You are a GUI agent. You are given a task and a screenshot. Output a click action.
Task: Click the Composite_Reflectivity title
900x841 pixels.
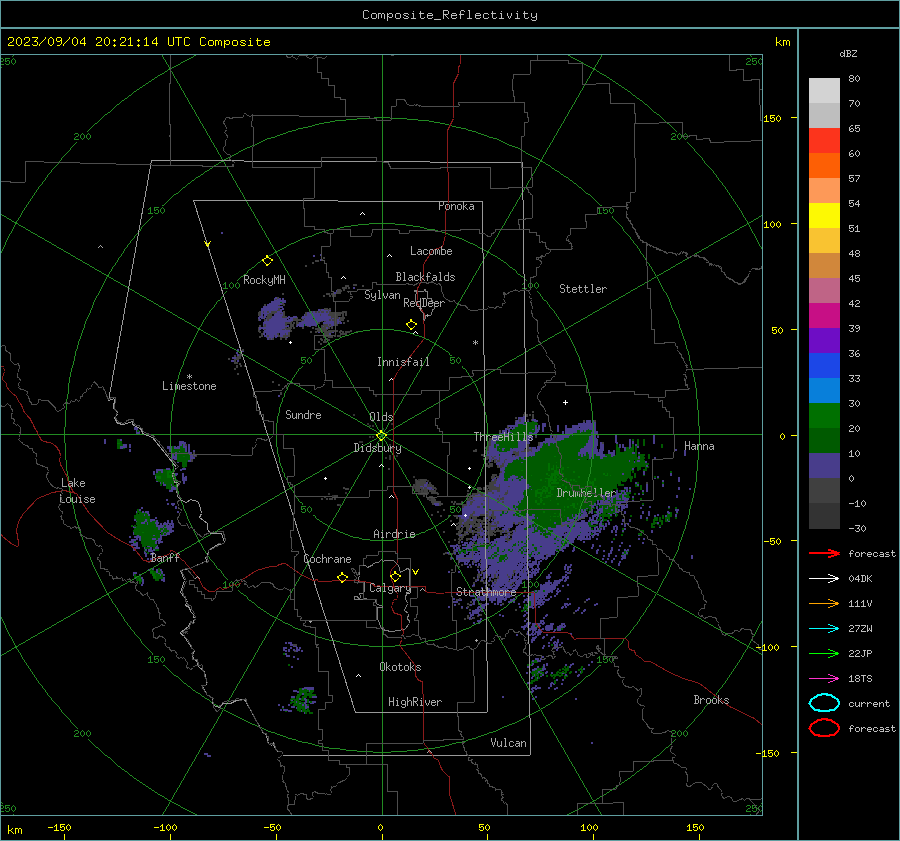[450, 15]
